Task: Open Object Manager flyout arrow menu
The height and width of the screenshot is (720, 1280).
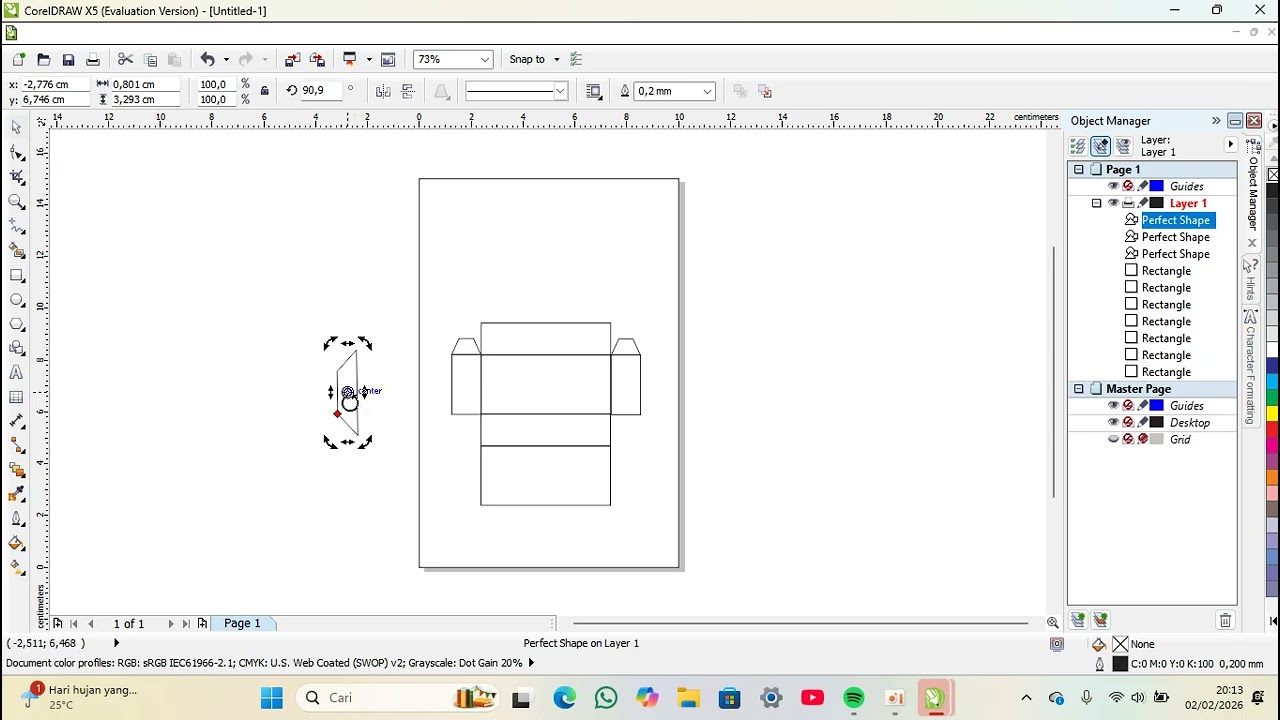Action: click(1231, 146)
